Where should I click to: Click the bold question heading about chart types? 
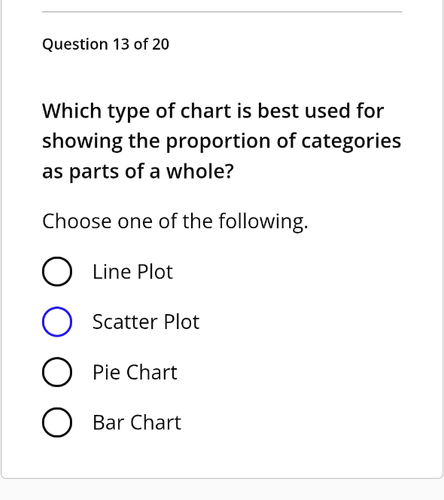click(222, 141)
